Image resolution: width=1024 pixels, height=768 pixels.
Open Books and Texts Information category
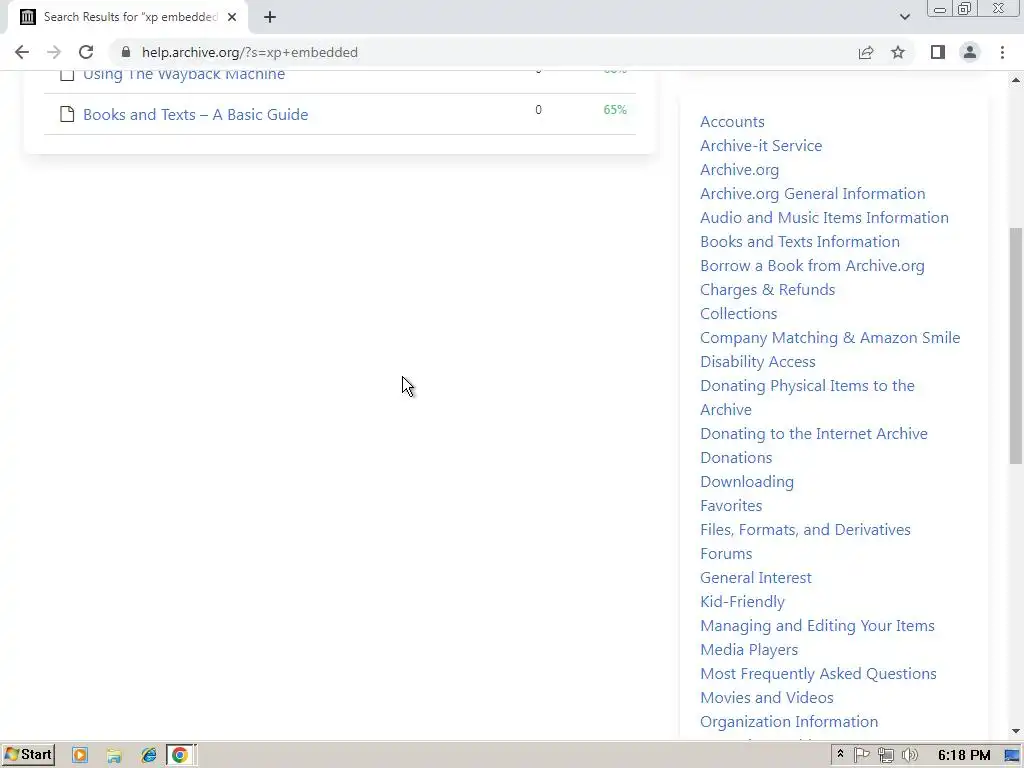(x=799, y=242)
